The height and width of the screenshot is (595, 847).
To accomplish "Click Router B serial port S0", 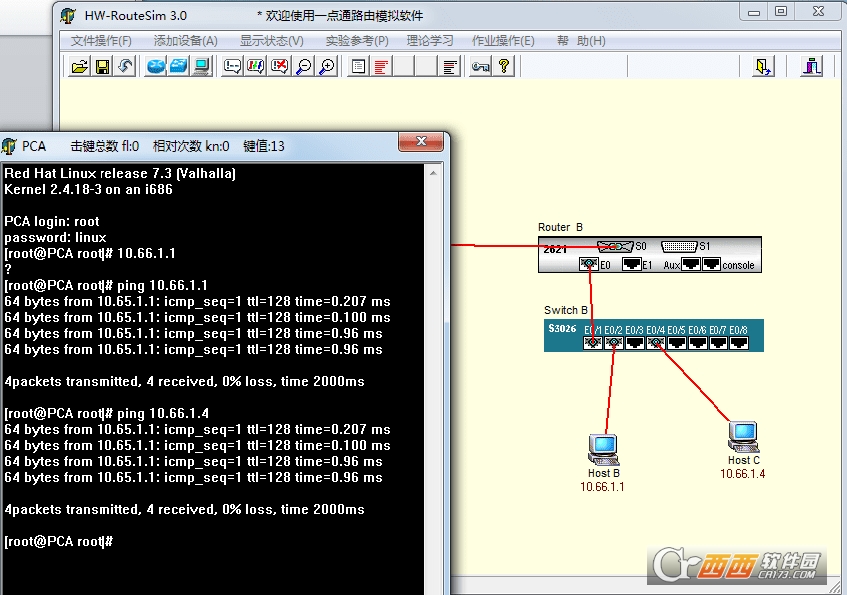I will point(615,246).
